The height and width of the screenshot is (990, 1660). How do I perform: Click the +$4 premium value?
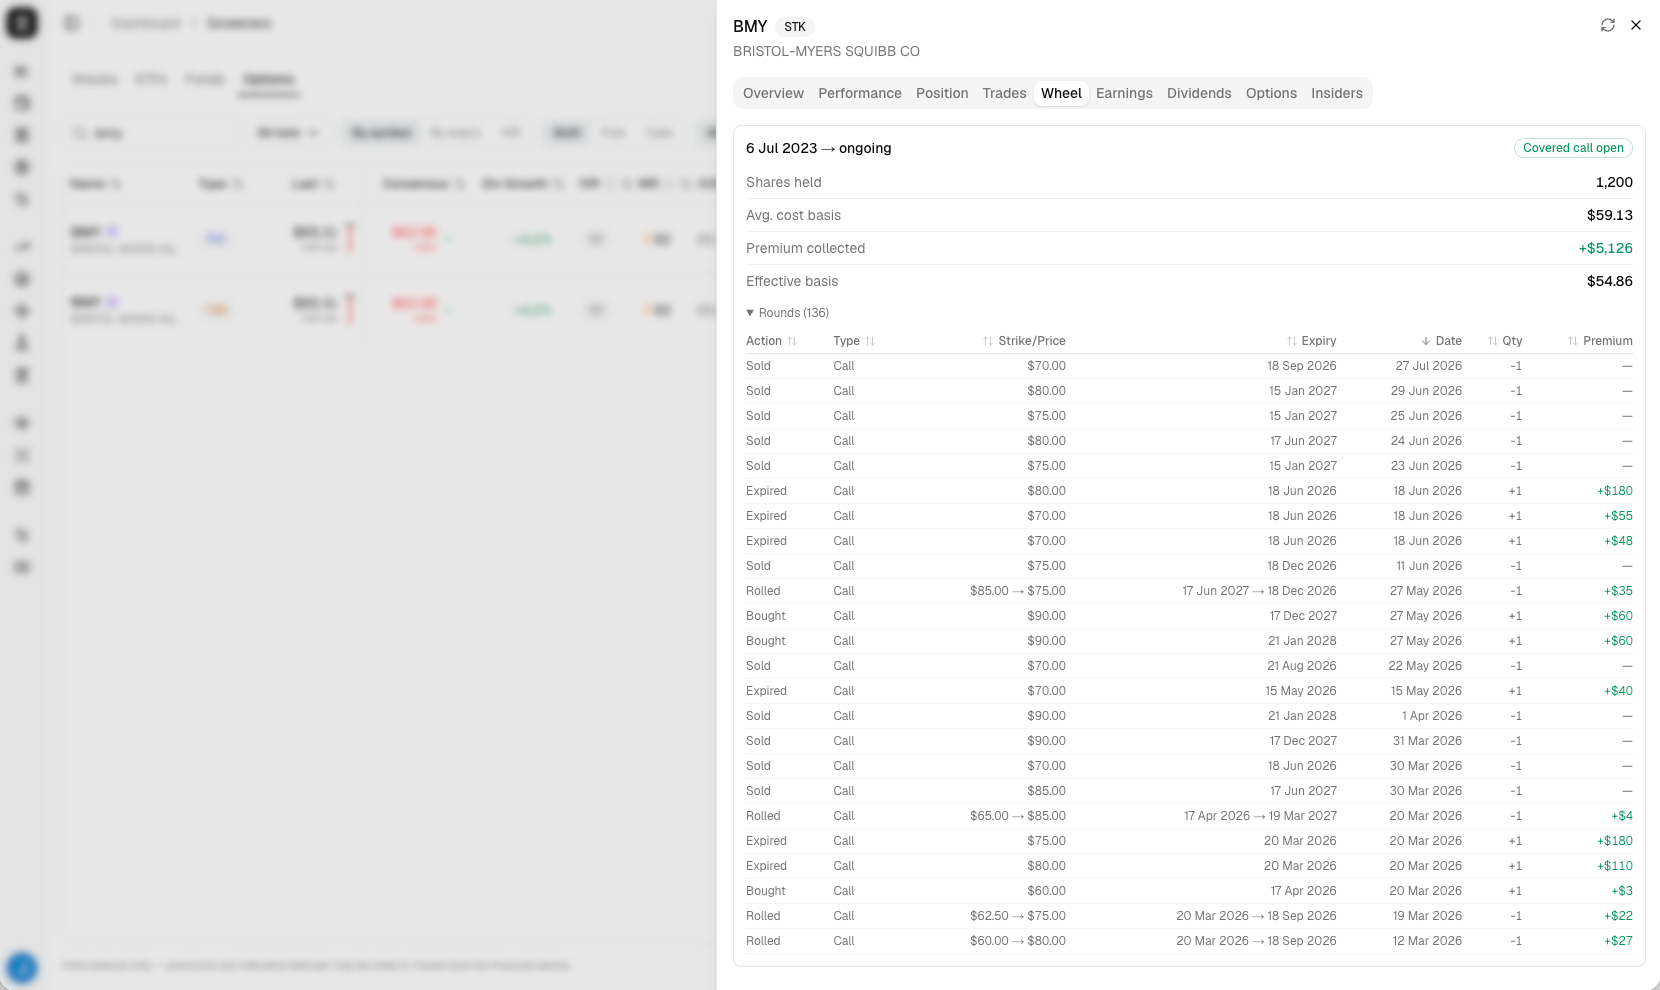pyautogui.click(x=1622, y=816)
